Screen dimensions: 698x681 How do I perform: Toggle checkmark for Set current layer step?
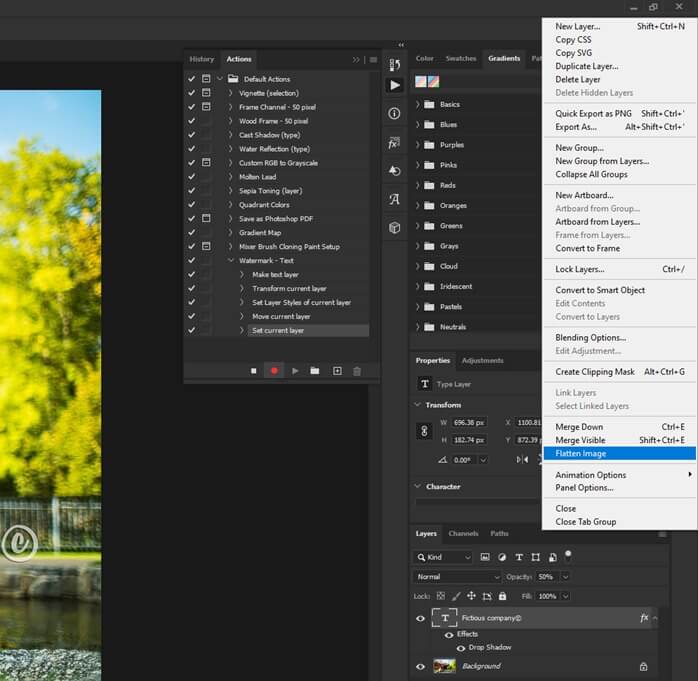191,330
